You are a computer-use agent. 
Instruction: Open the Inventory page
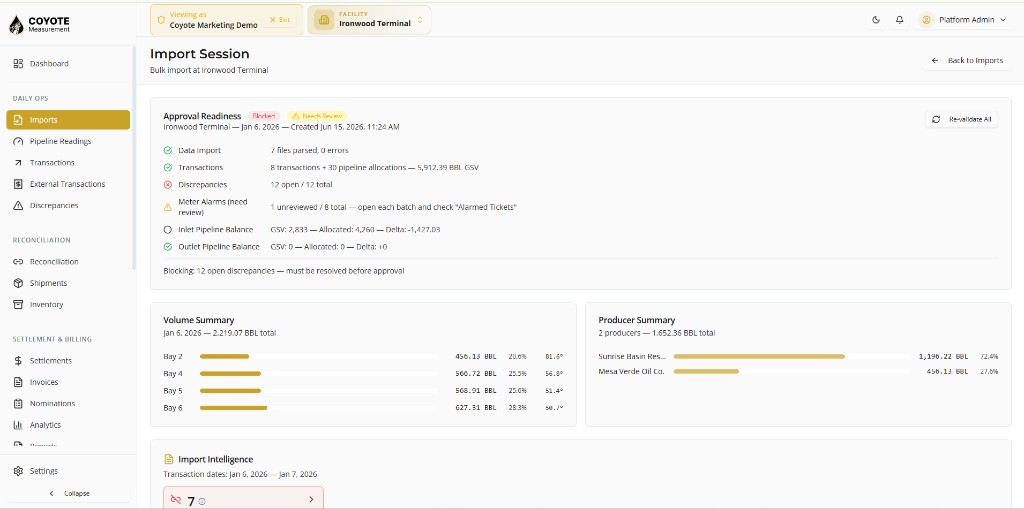click(x=68, y=304)
